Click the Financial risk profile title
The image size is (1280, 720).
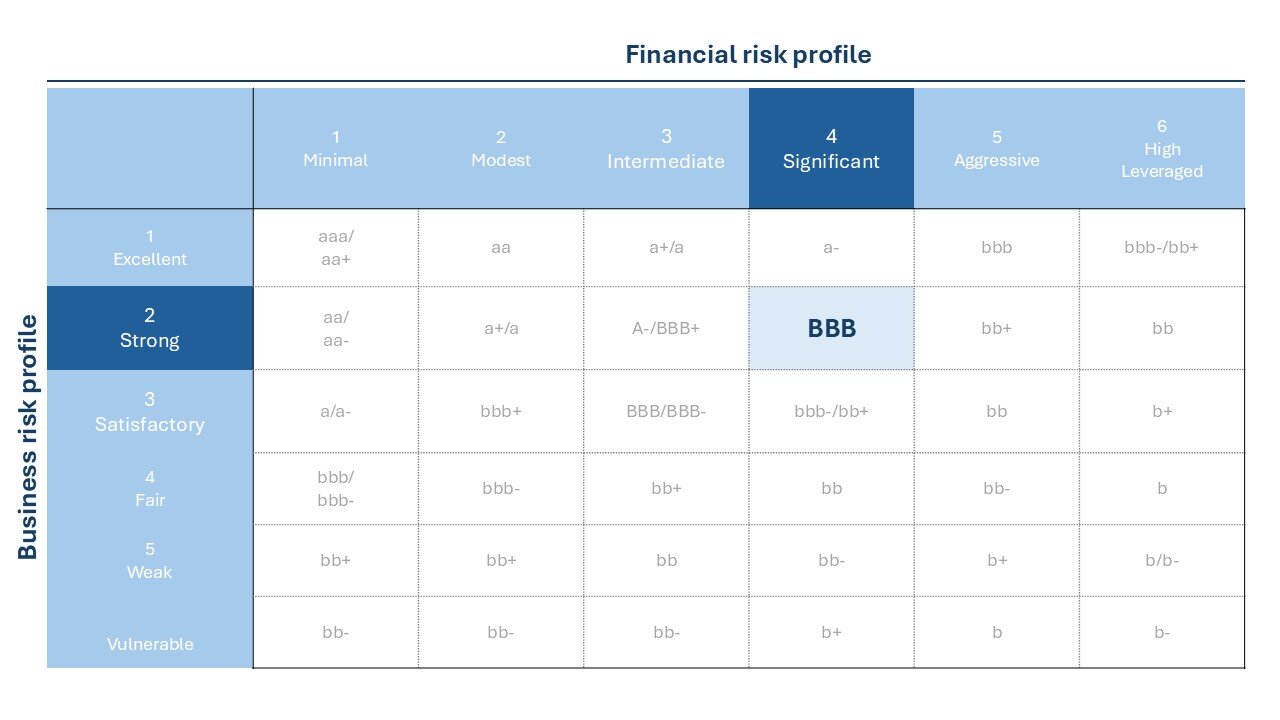(748, 55)
